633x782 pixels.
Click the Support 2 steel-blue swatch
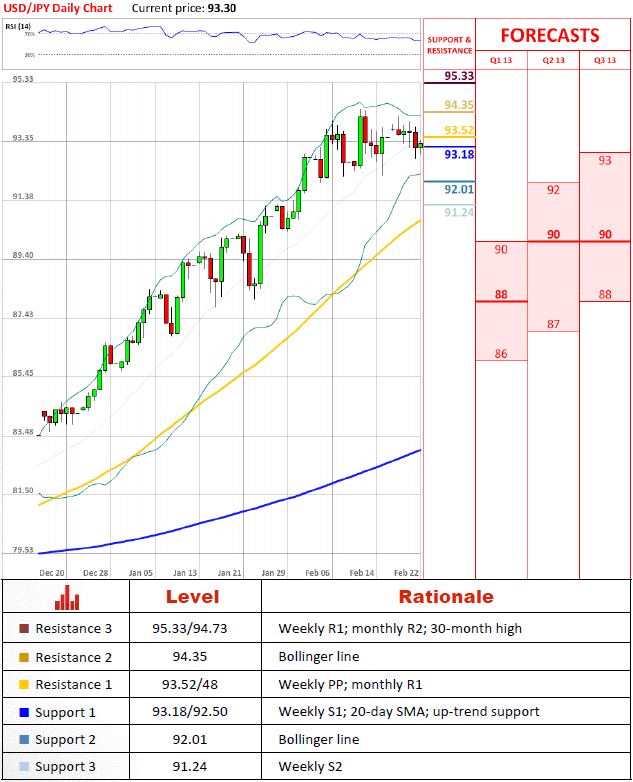pos(24,739)
